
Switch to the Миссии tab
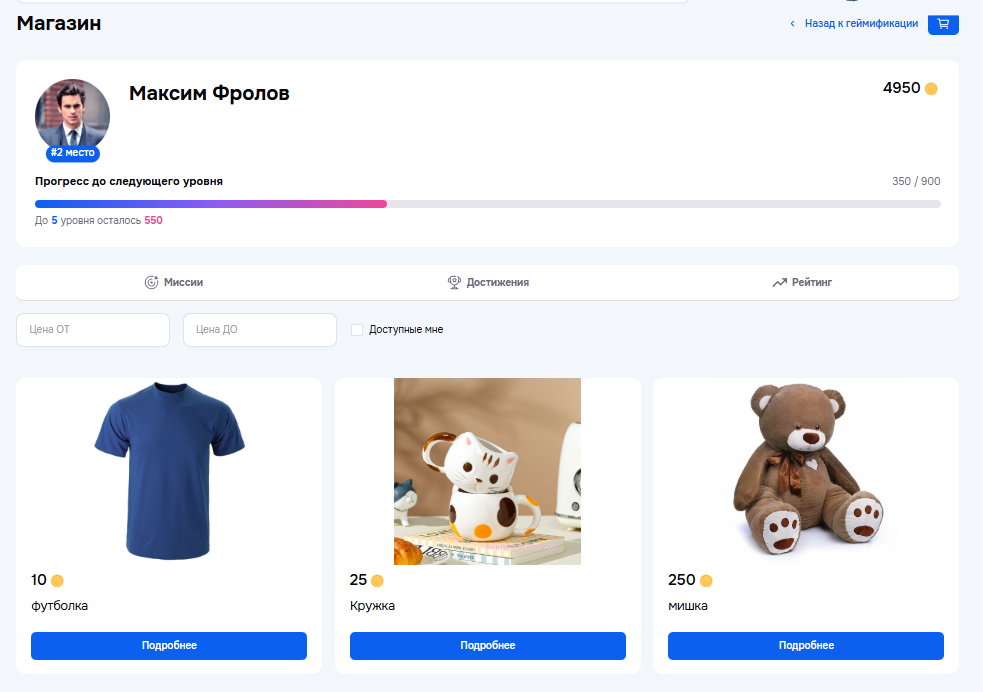[183, 283]
